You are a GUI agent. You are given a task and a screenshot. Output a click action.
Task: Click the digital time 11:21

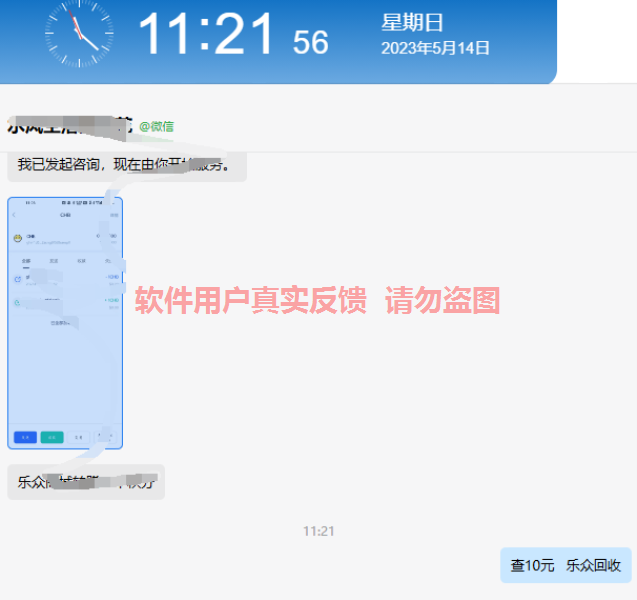206,33
